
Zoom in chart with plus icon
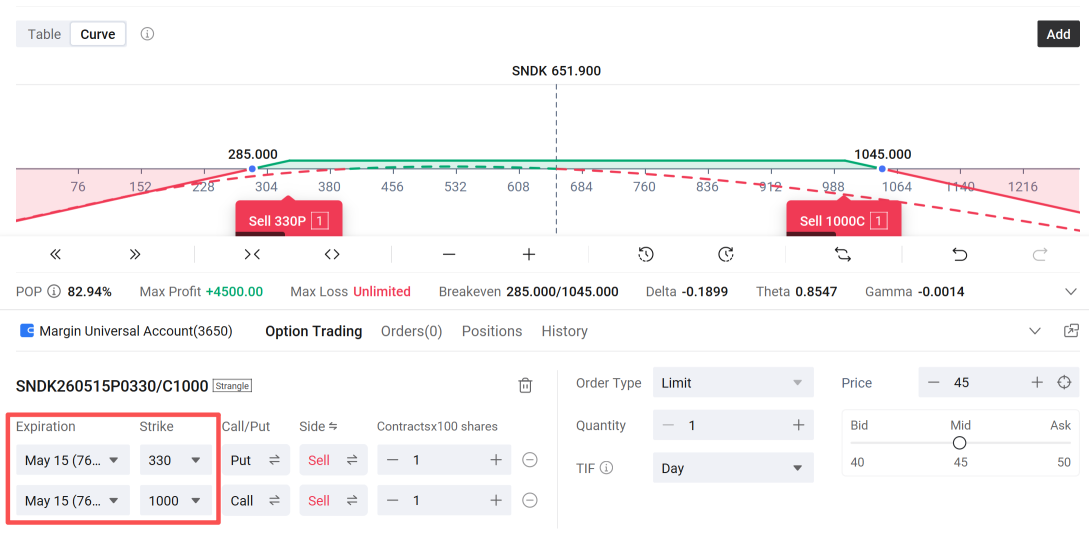(529, 255)
